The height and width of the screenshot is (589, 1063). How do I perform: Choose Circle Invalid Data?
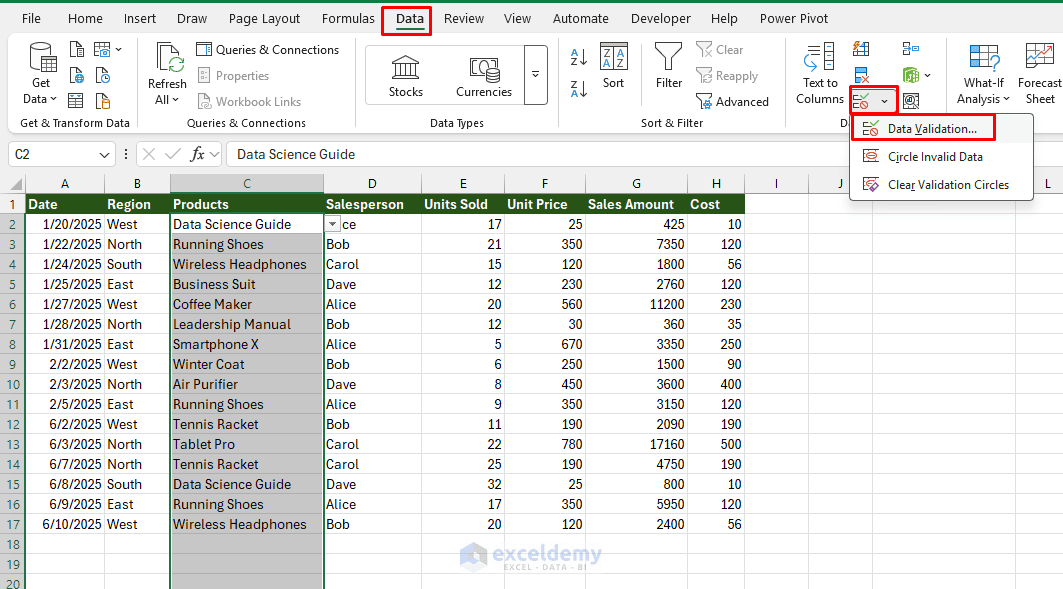tap(941, 157)
